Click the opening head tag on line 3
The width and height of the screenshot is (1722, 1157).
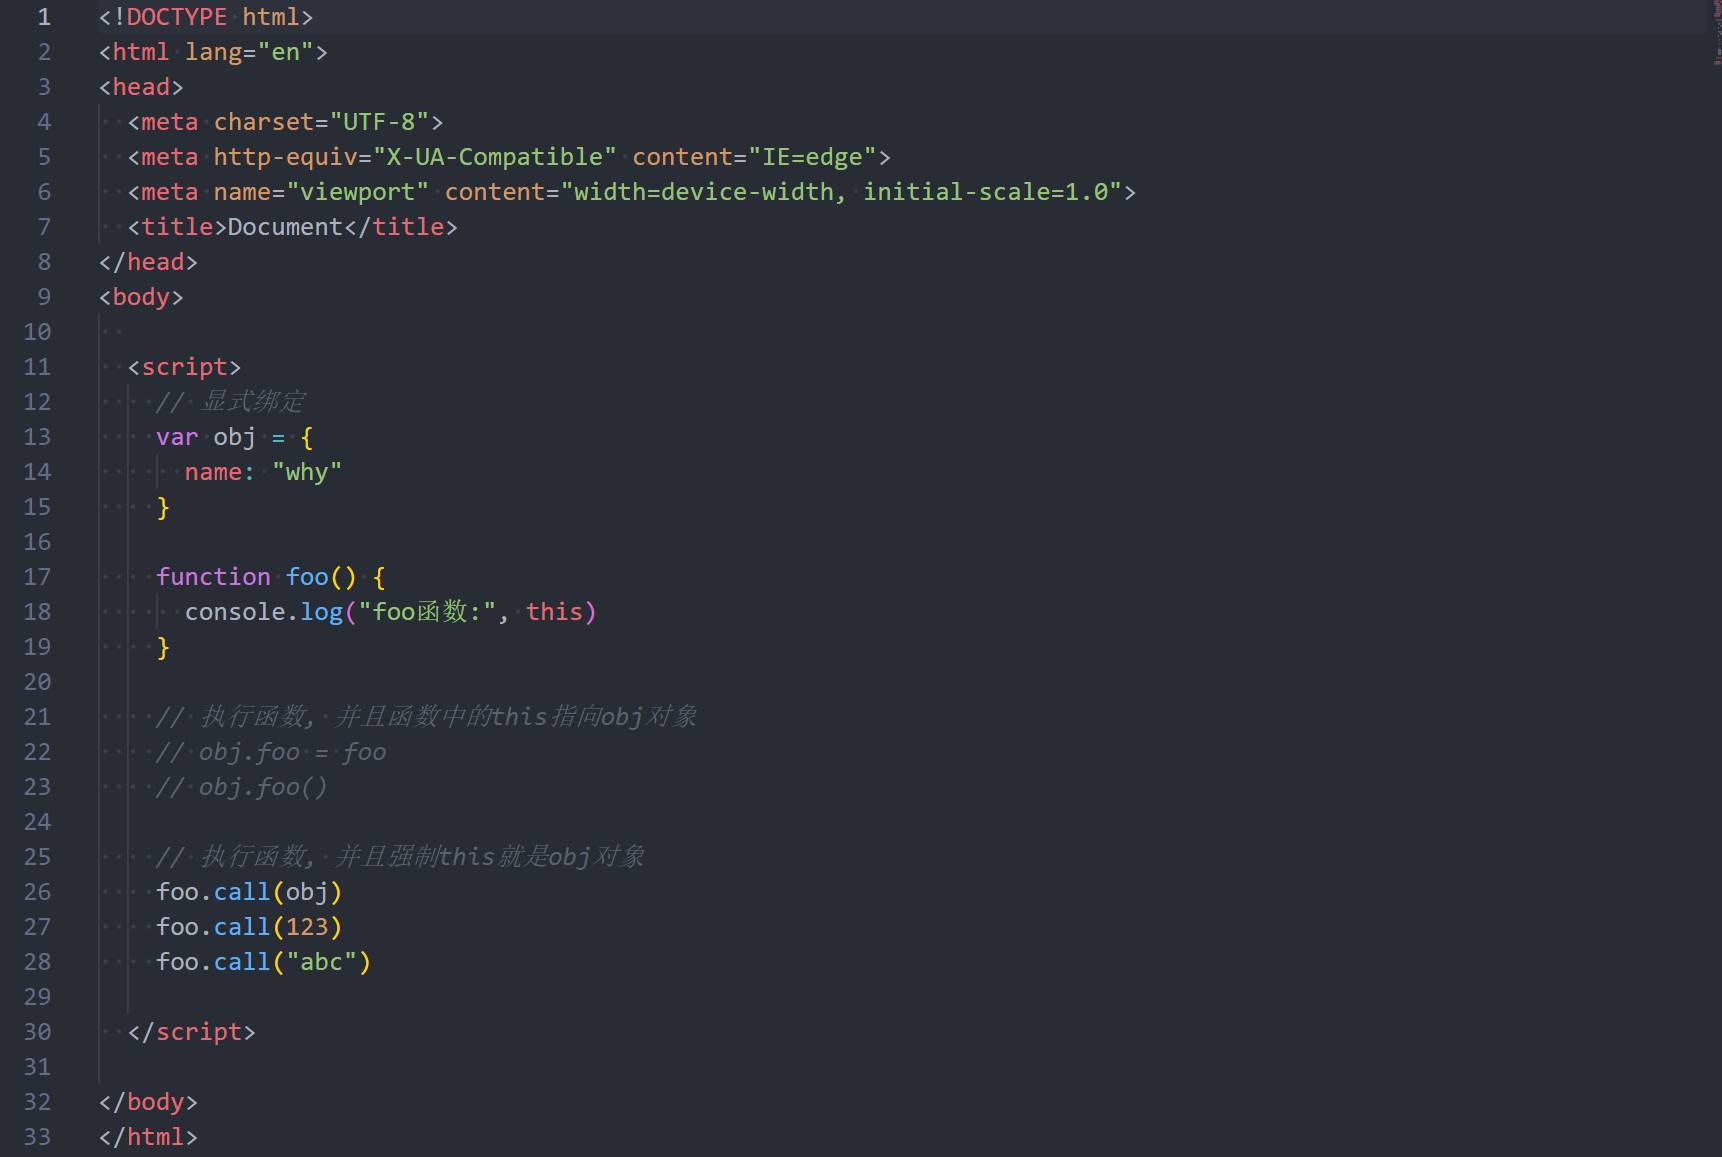tap(141, 87)
